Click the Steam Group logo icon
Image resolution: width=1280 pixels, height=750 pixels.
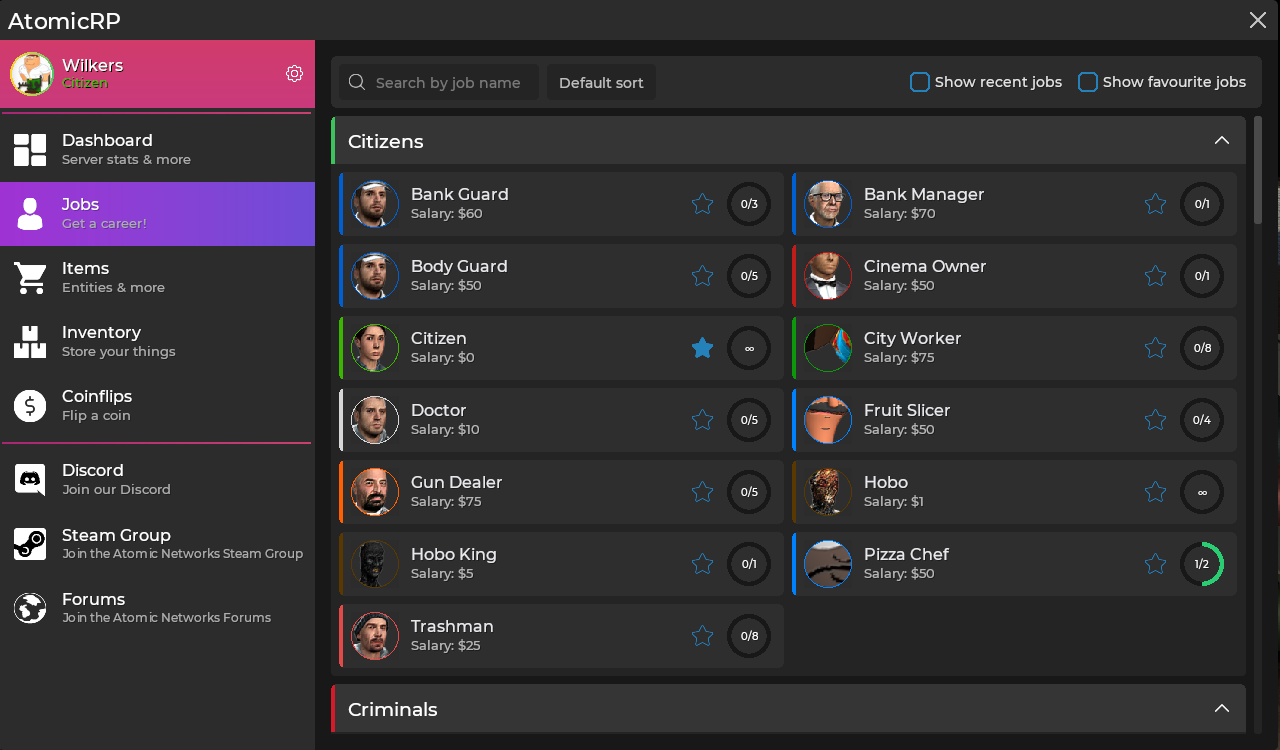point(30,544)
